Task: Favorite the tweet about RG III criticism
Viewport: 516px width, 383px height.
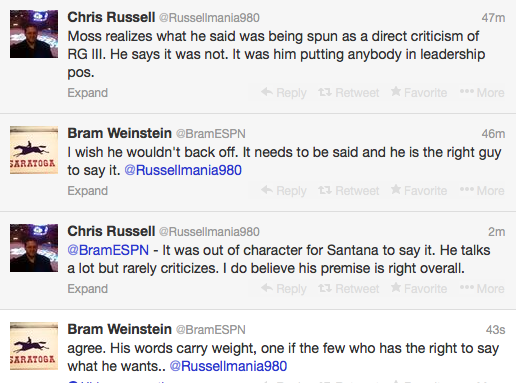Action: [419, 92]
